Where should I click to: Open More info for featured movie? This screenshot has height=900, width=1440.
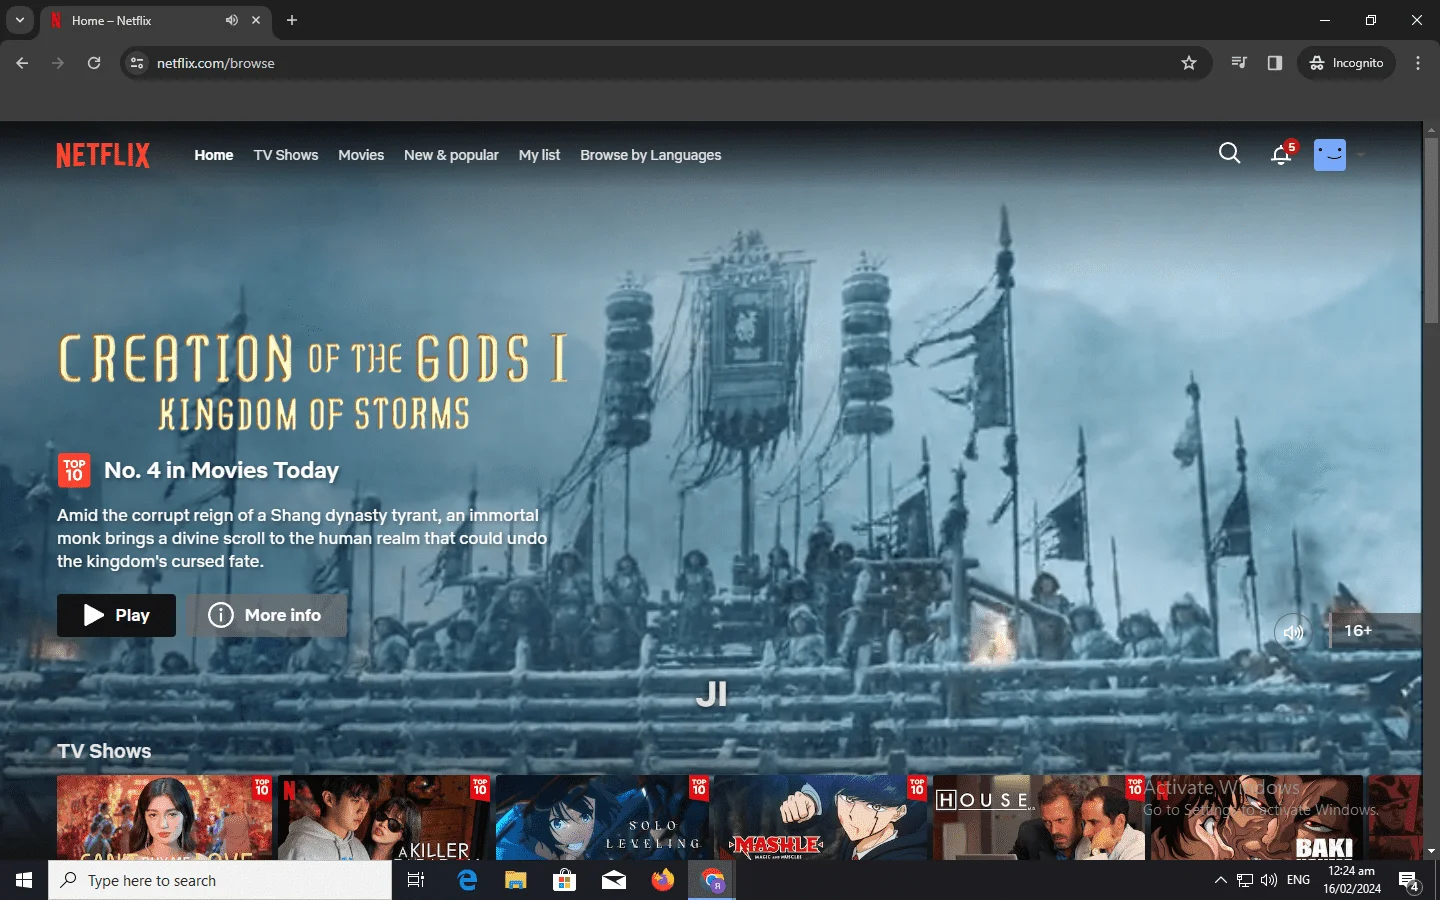pos(266,615)
